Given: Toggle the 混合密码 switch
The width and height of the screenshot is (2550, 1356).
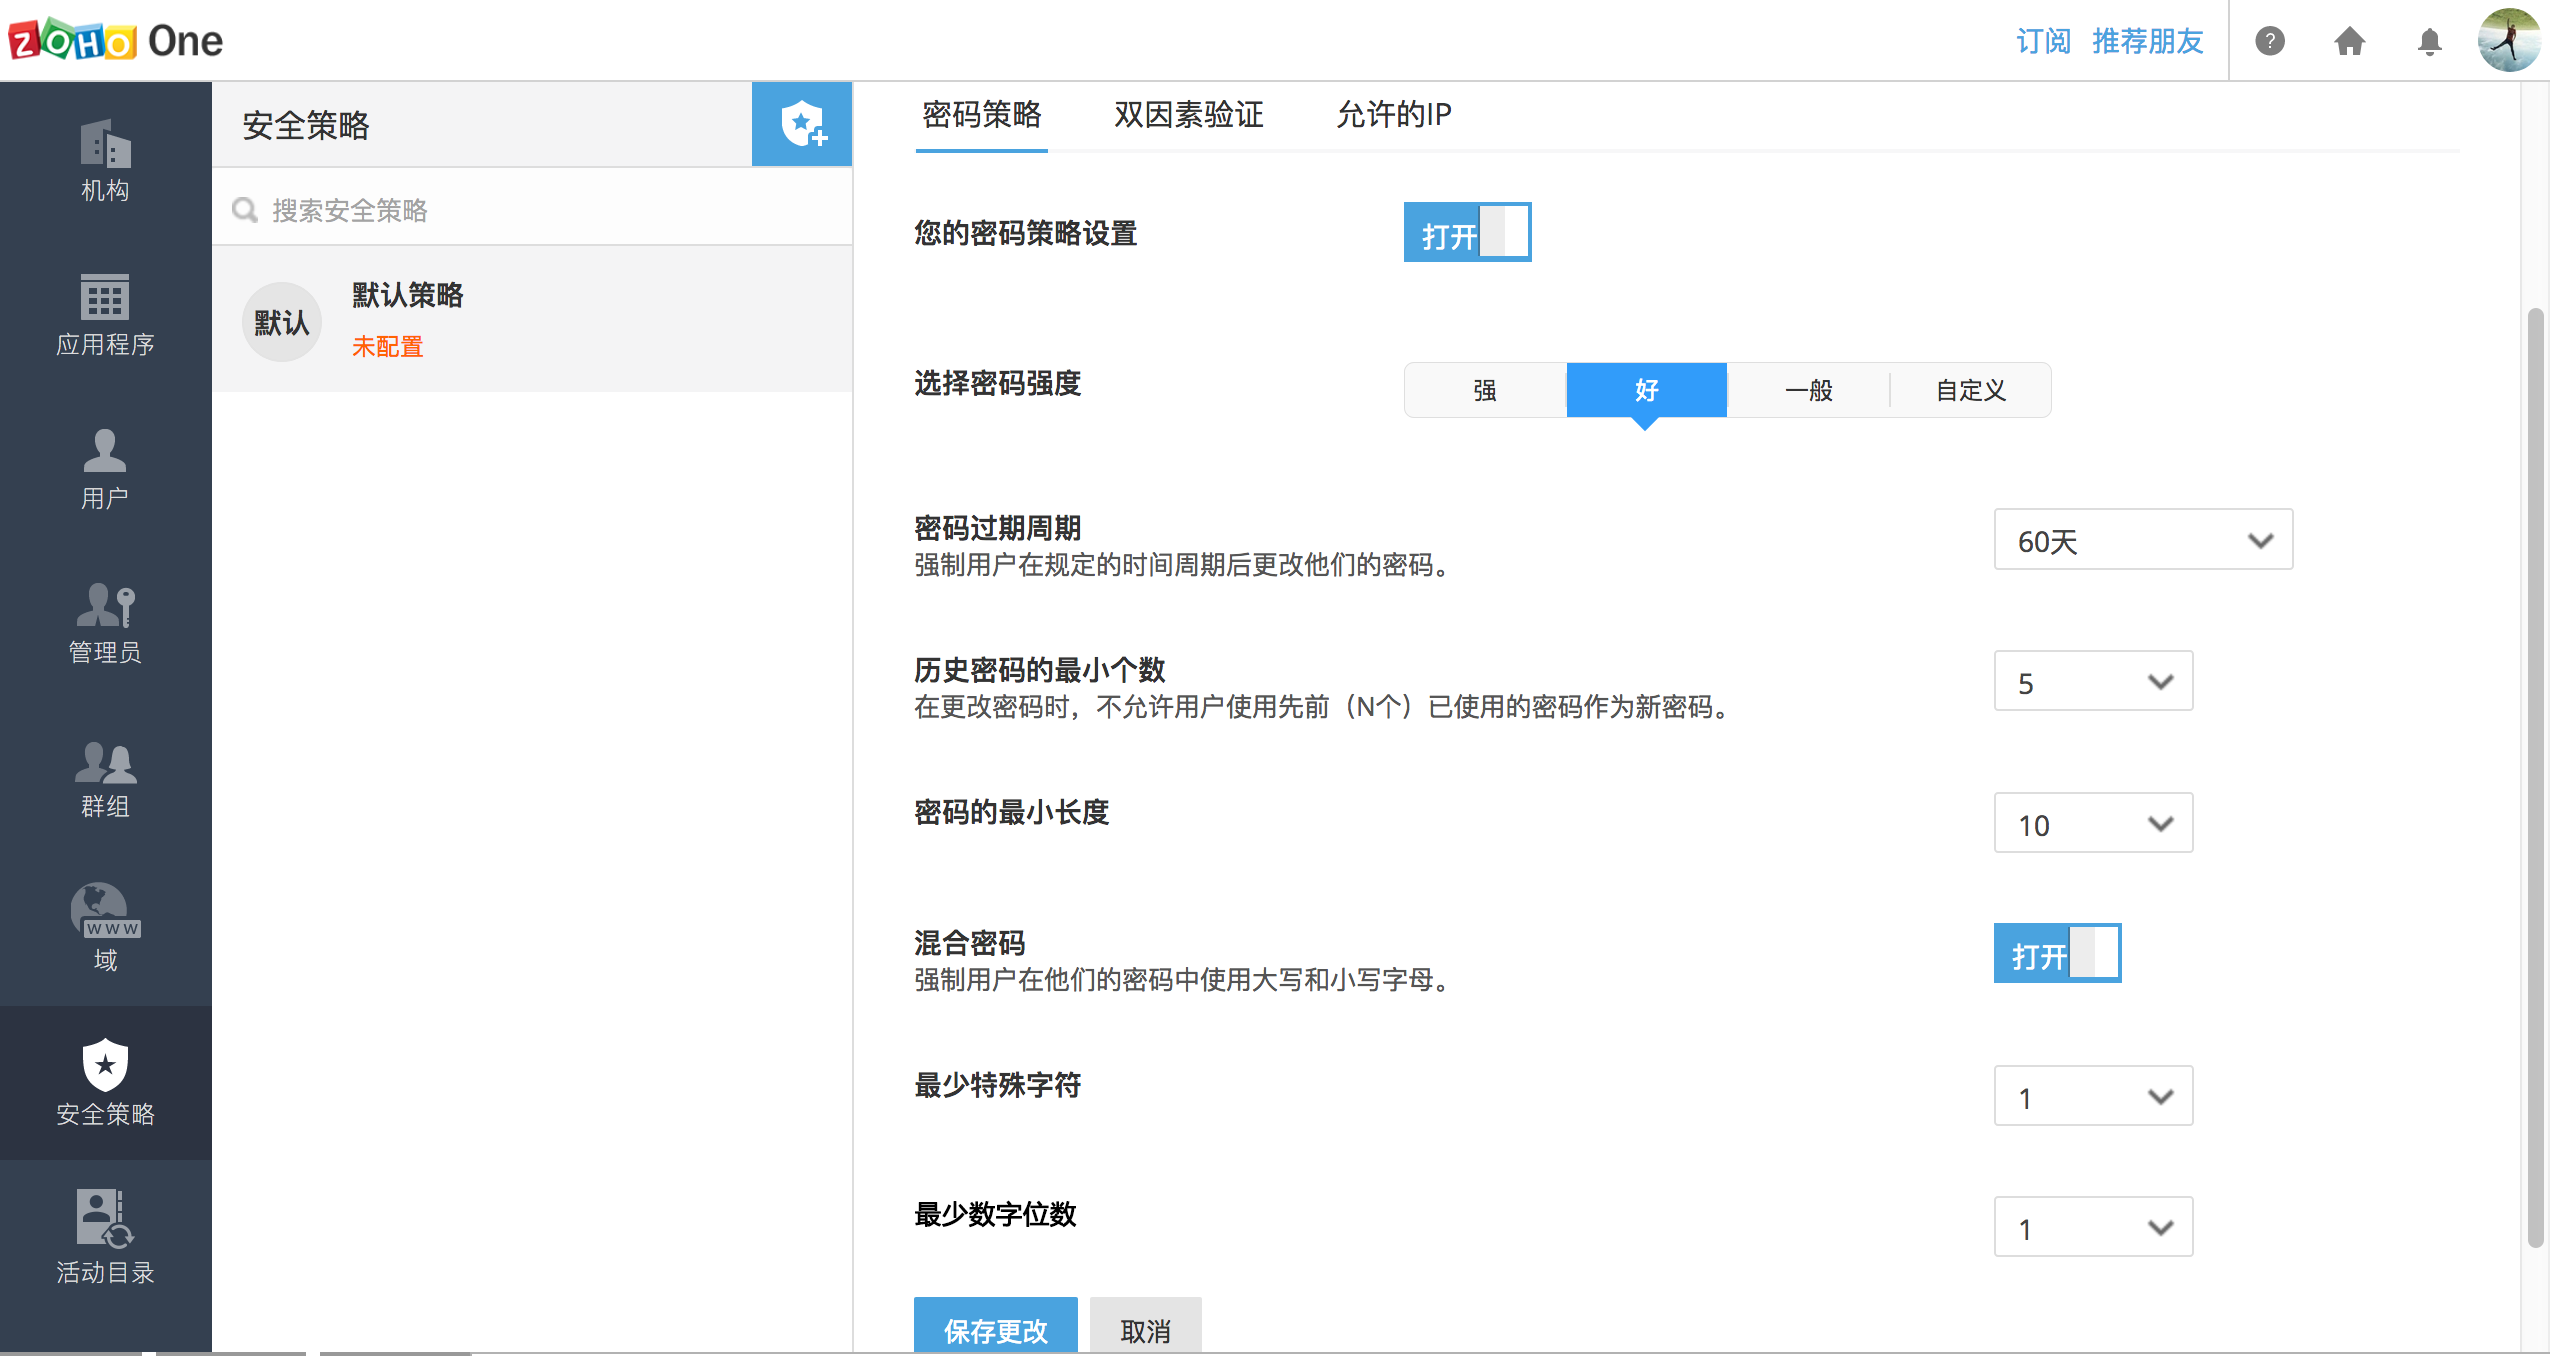Looking at the screenshot, I should tap(2056, 953).
